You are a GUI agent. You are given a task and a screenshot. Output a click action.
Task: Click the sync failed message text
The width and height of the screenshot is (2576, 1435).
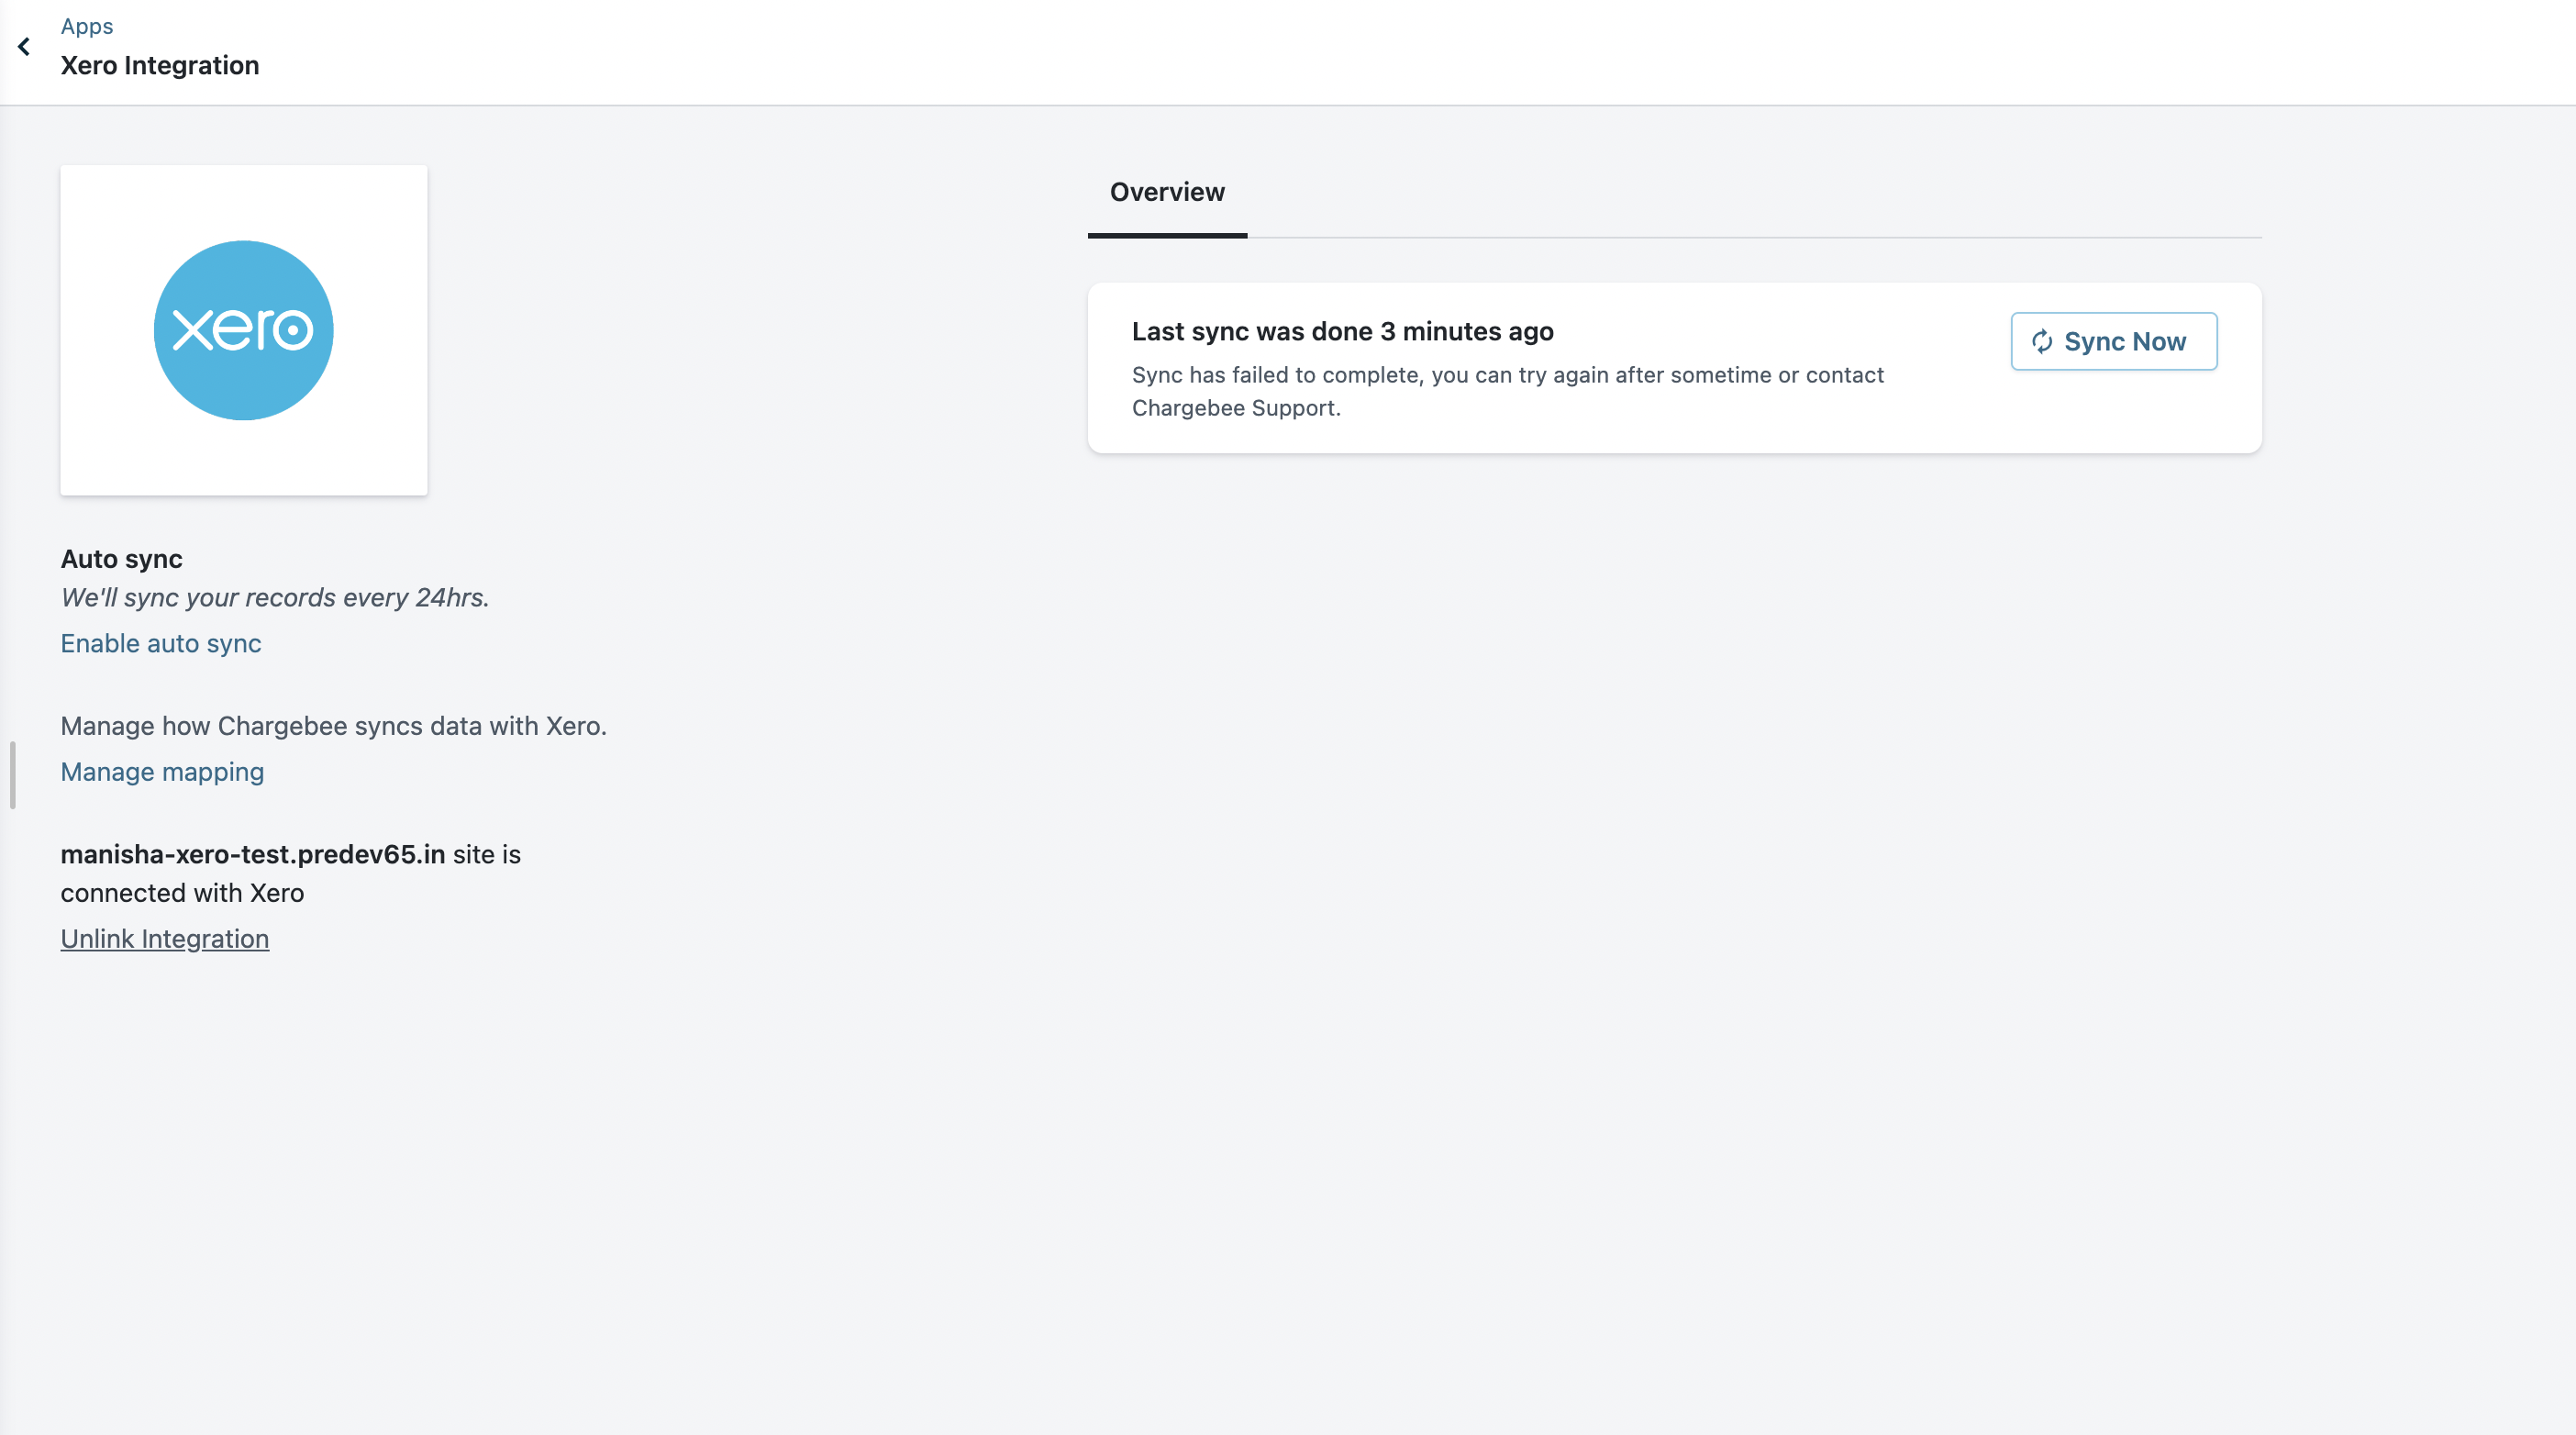tap(1507, 375)
